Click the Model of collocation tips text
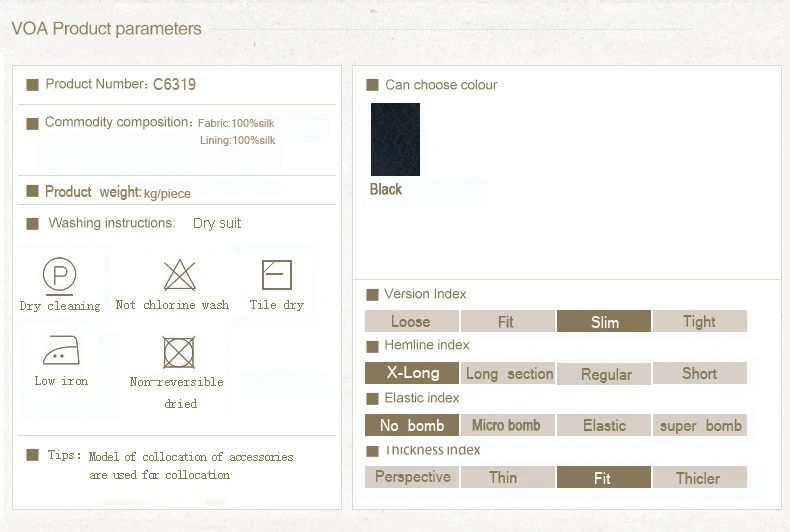This screenshot has height=532, width=790. point(191,466)
